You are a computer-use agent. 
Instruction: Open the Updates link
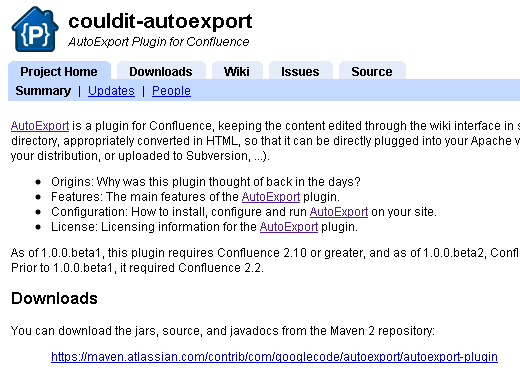coord(111,91)
